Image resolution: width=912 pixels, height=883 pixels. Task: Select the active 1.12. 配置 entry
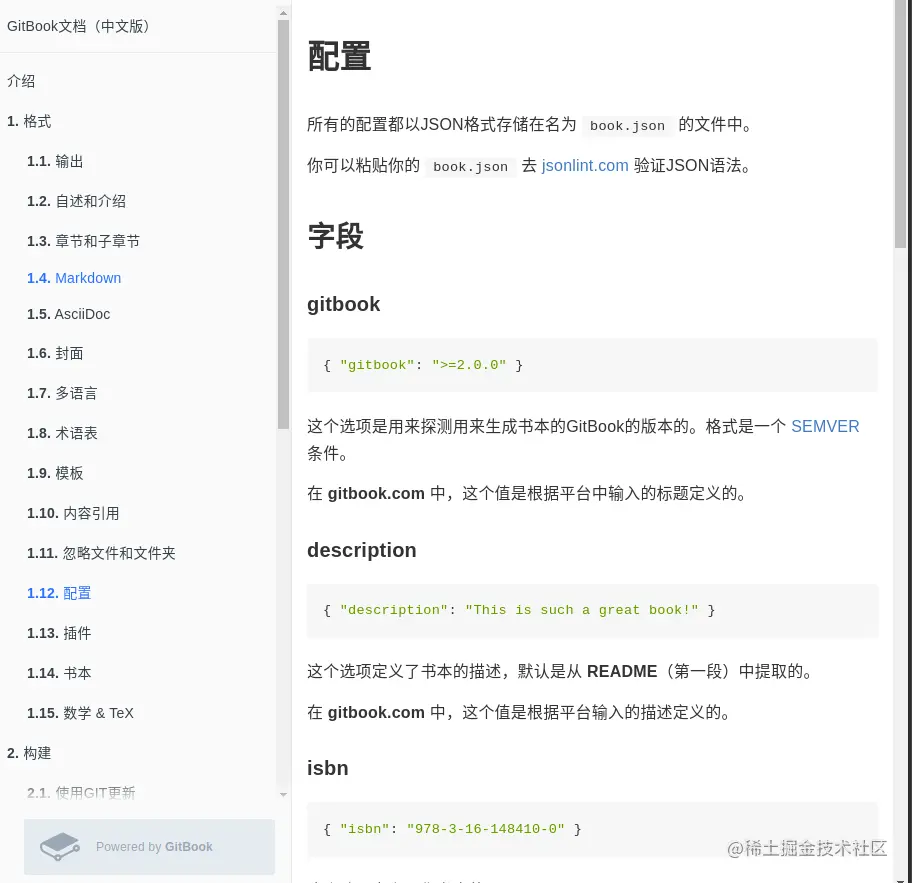(59, 593)
